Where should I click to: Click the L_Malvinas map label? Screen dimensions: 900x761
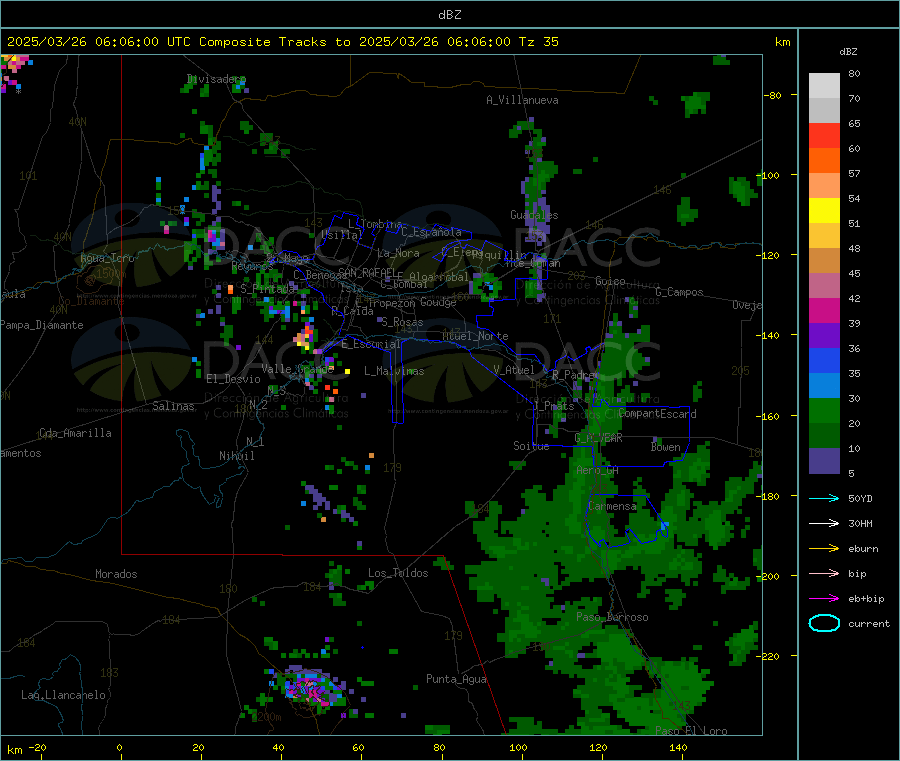pos(394,371)
